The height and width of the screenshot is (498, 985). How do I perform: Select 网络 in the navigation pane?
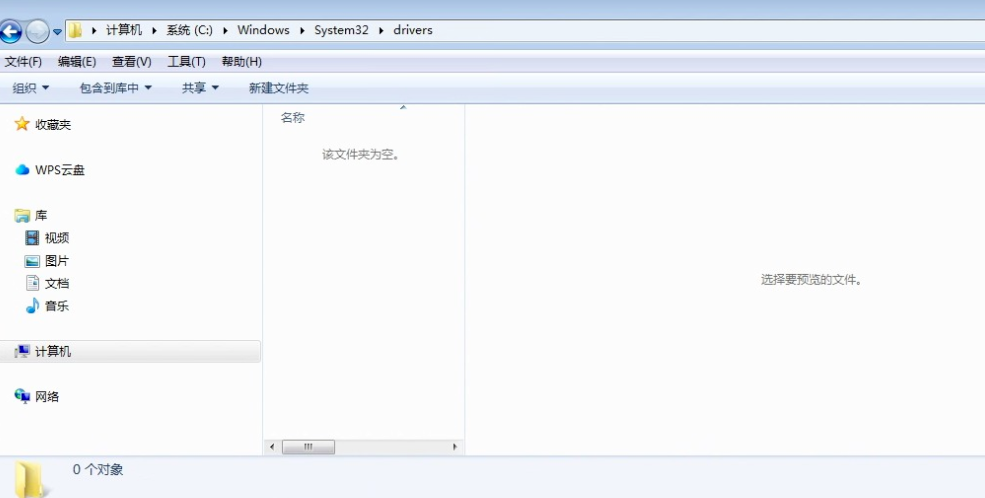click(x=47, y=396)
